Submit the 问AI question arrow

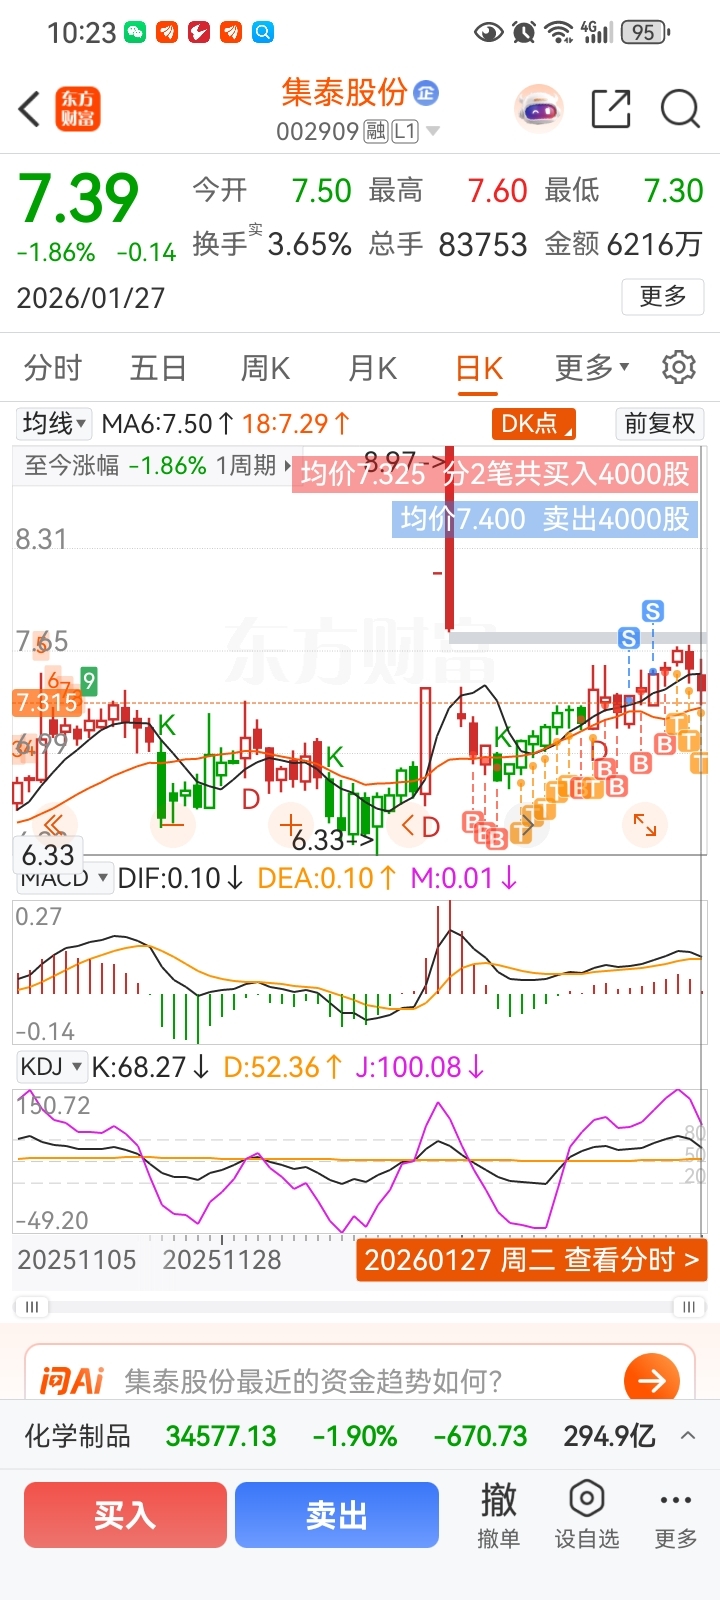(x=652, y=1381)
